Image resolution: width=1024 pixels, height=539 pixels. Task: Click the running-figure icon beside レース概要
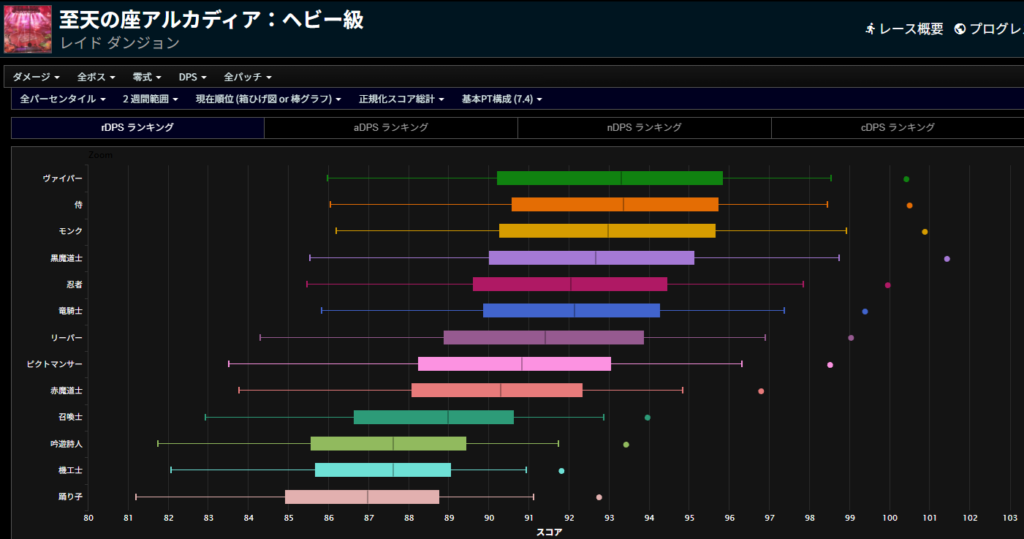coord(870,29)
